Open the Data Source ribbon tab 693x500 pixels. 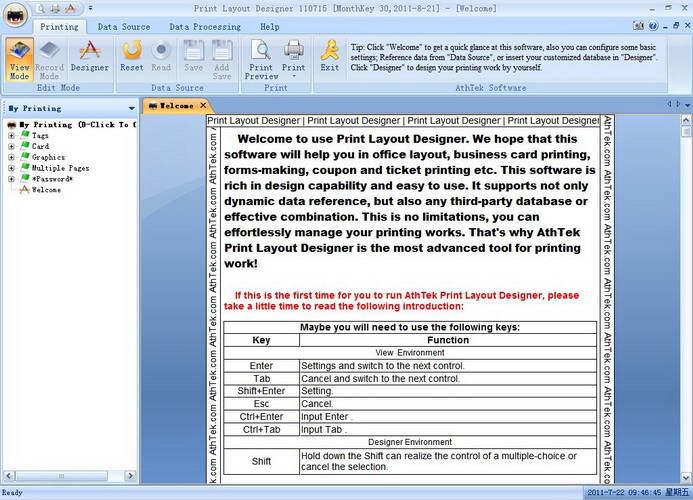[x=124, y=27]
